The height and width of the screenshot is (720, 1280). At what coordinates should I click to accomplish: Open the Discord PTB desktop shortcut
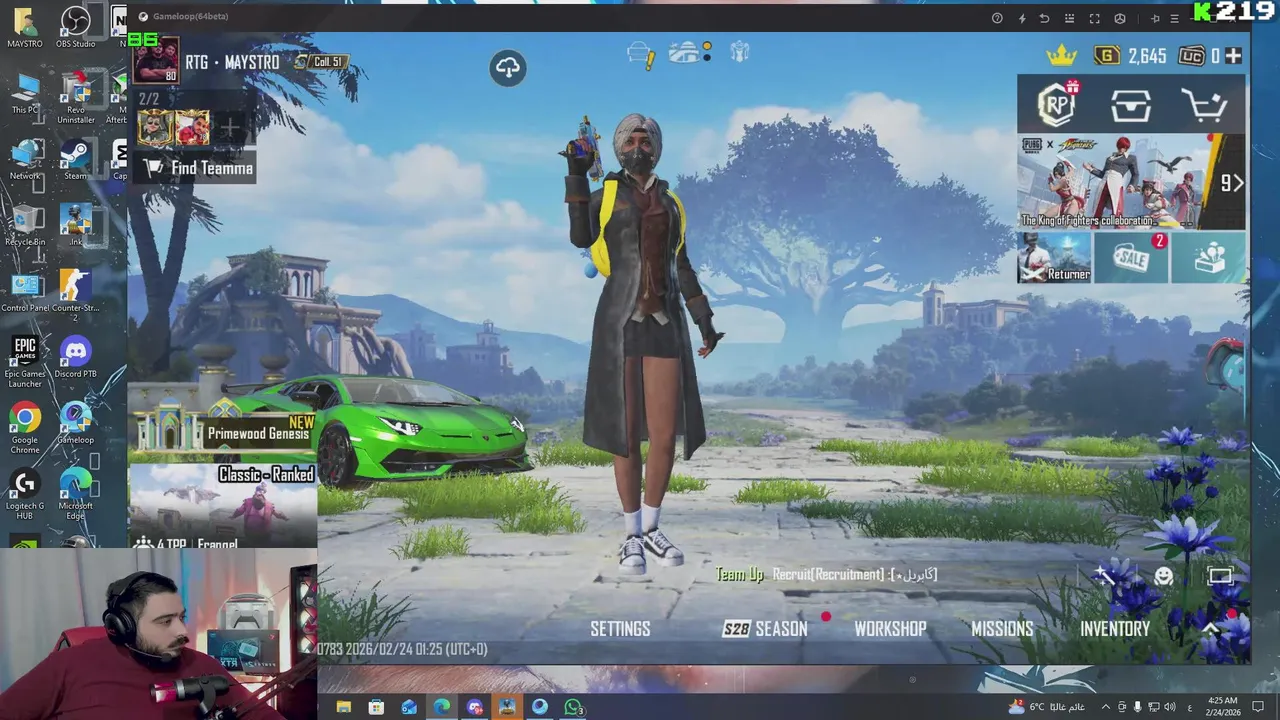pos(76,358)
